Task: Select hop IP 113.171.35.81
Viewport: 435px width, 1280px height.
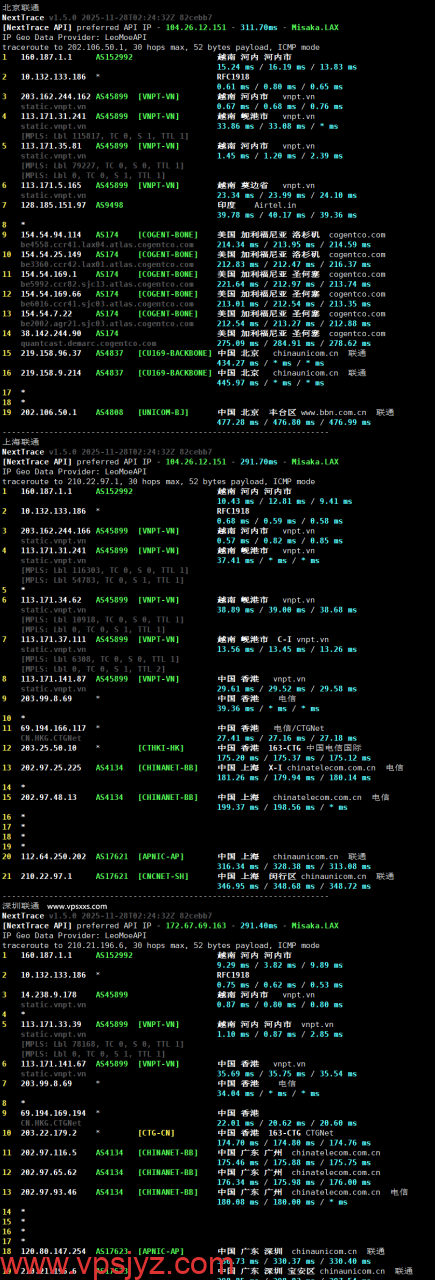Action: click(x=51, y=145)
